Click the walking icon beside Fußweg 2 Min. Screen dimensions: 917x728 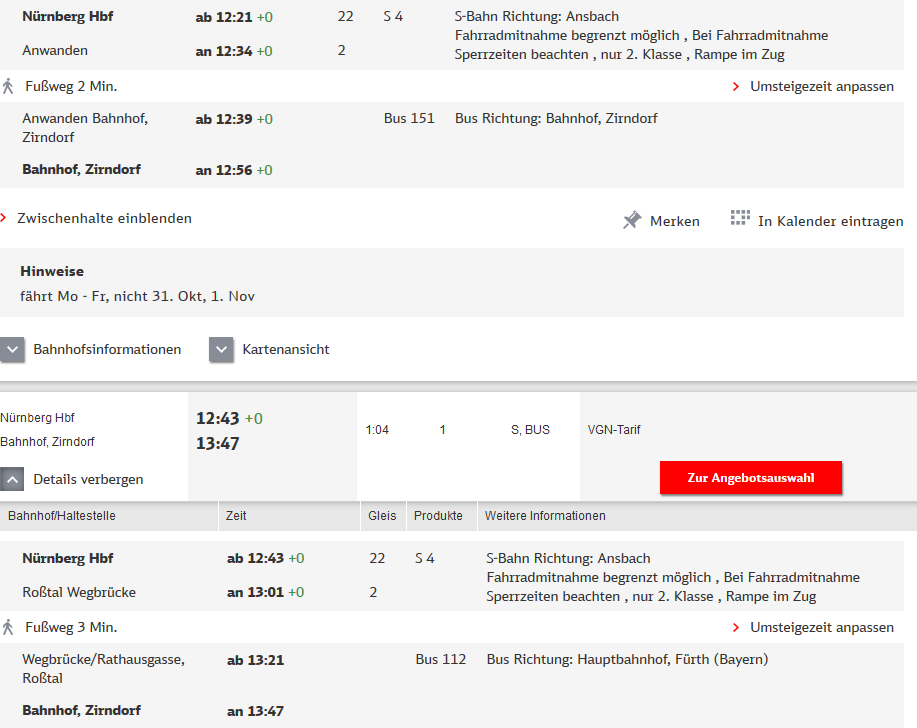(x=9, y=86)
